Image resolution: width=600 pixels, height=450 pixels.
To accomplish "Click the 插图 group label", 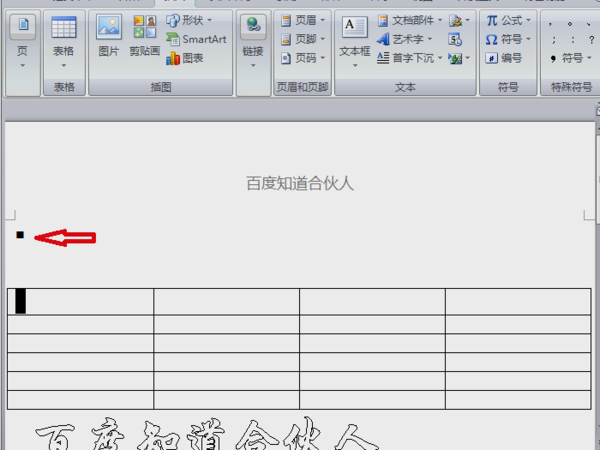I will tap(161, 87).
